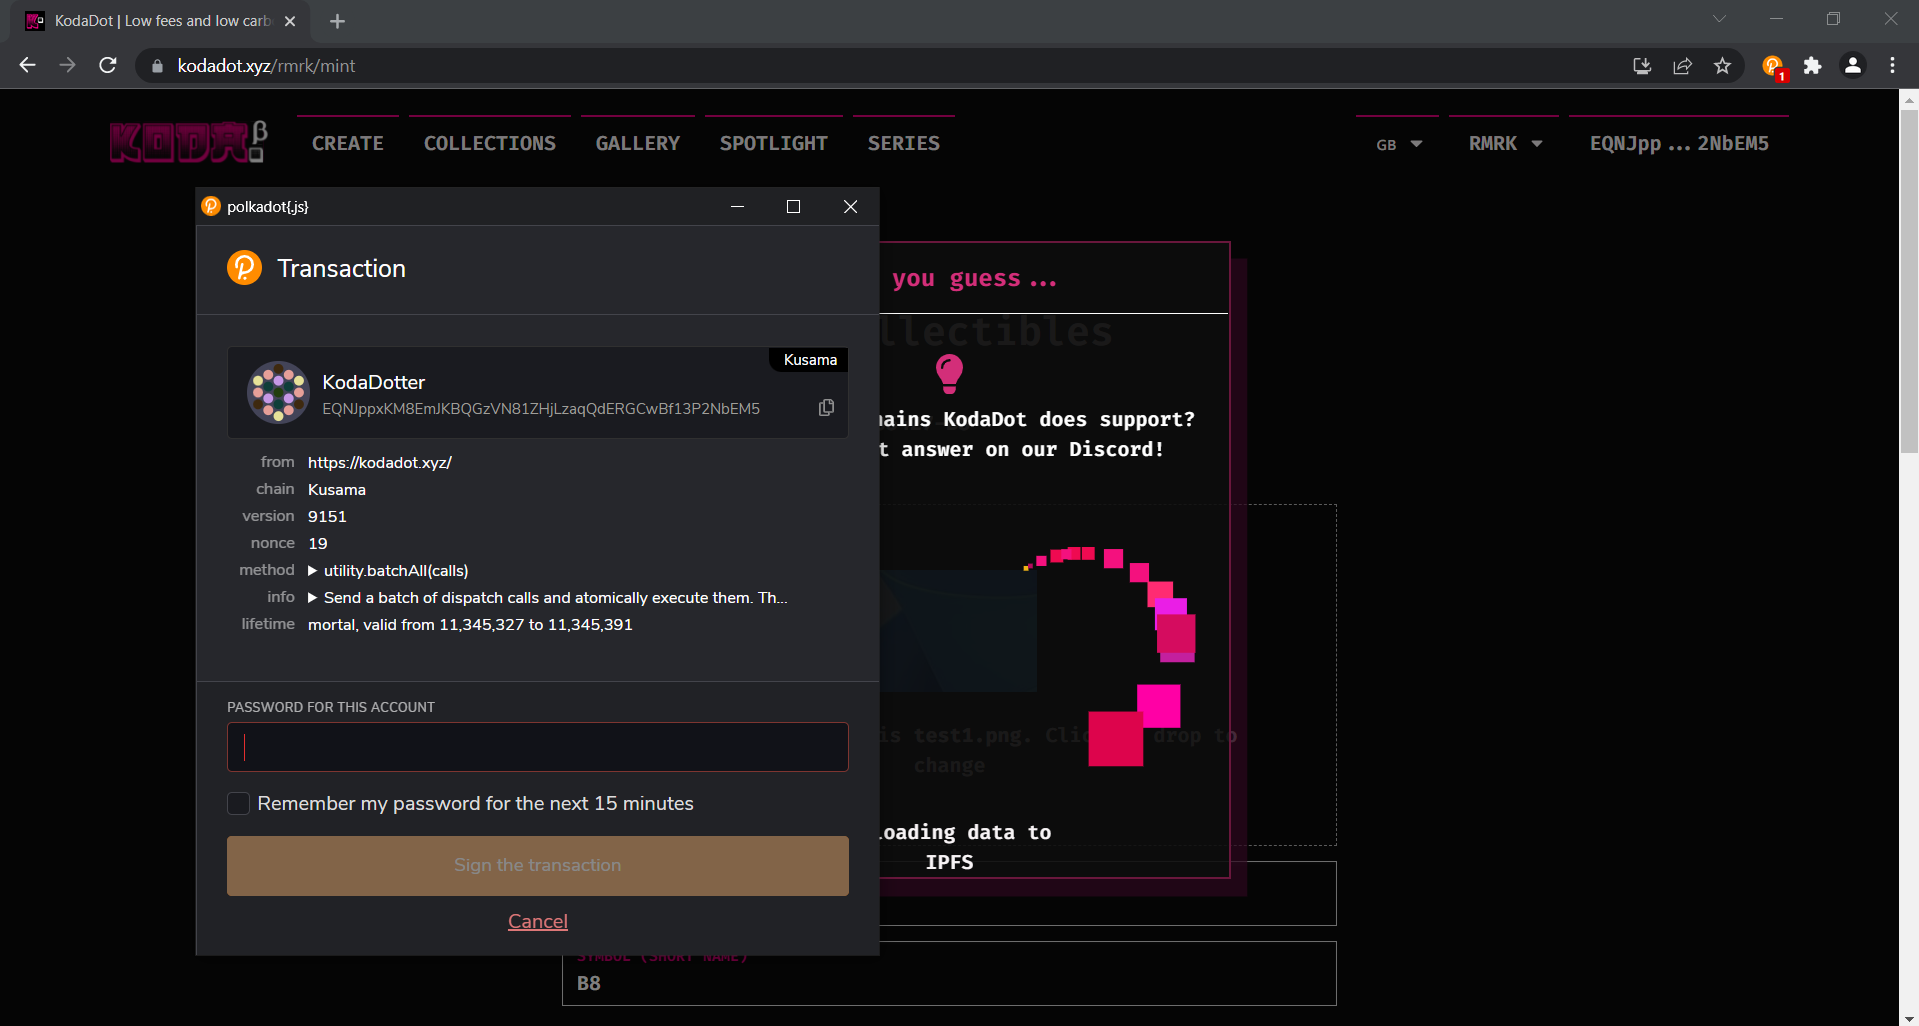Click the install app icon in address bar
Screen dimensions: 1919x1026
coord(1642,66)
